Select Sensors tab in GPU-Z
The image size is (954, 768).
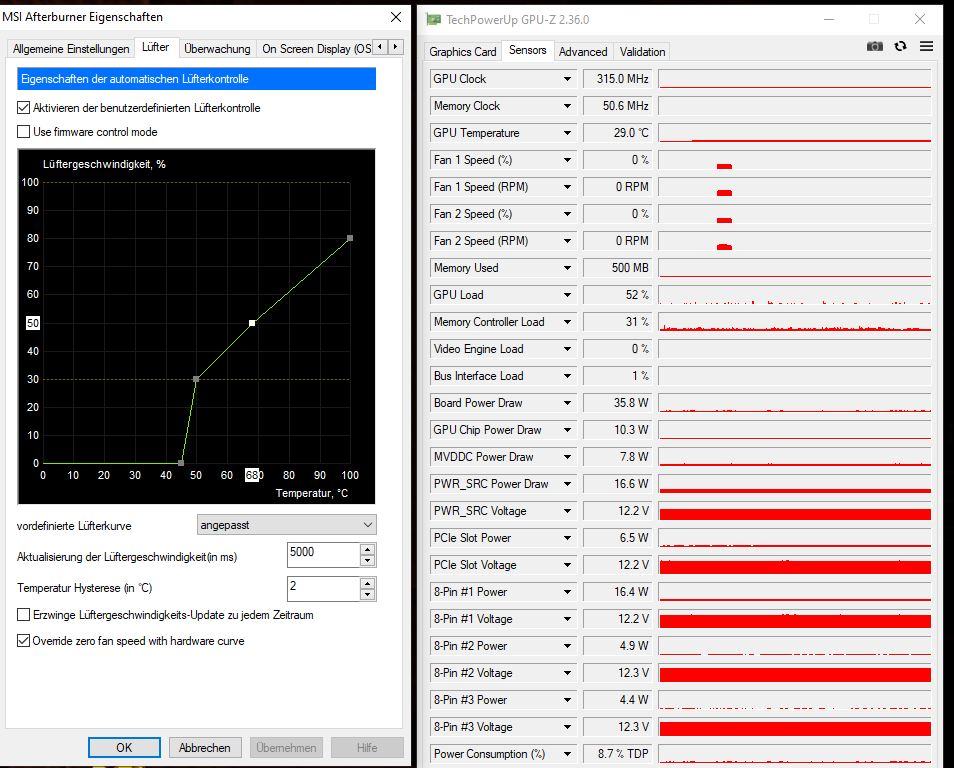[527, 50]
